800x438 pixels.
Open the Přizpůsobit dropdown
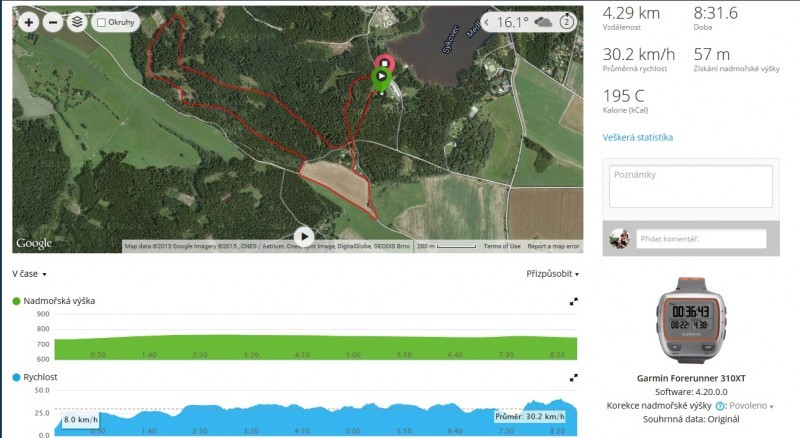point(553,274)
